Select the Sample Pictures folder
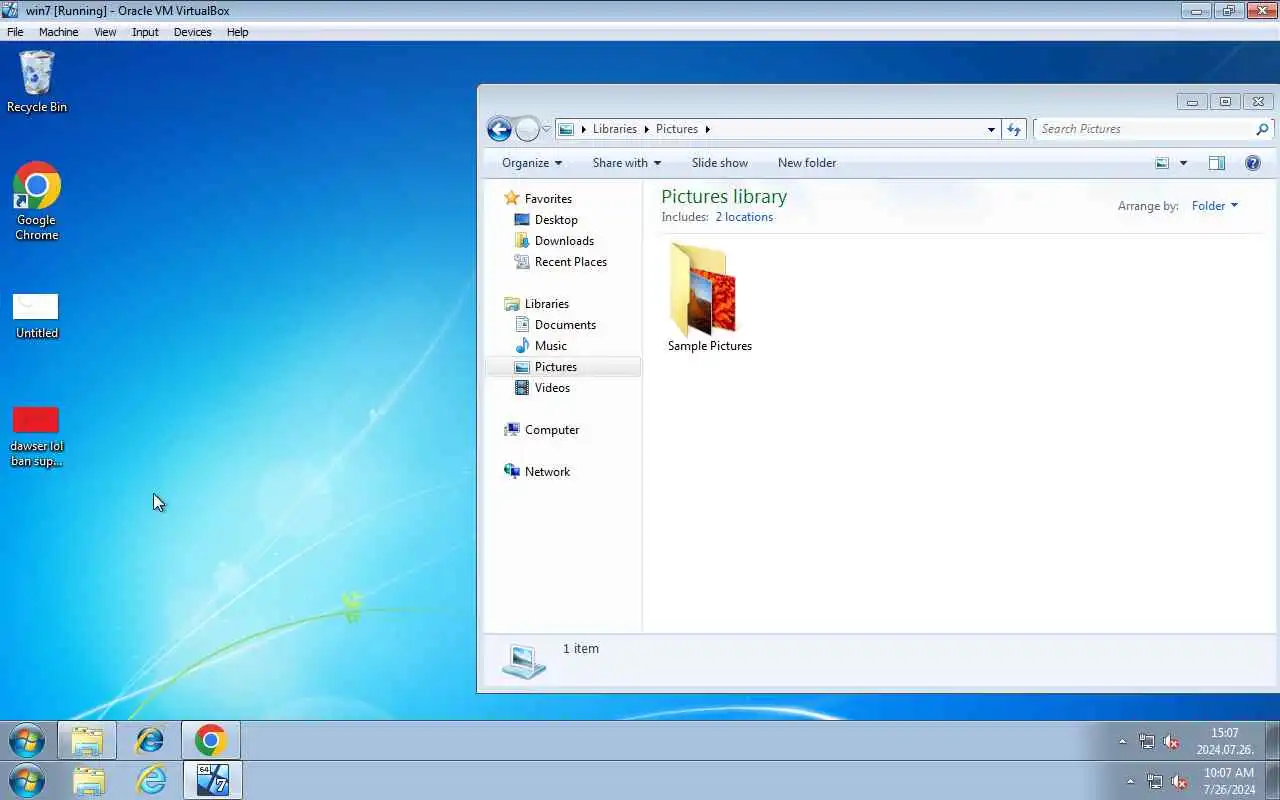The height and width of the screenshot is (800, 1280). [710, 297]
